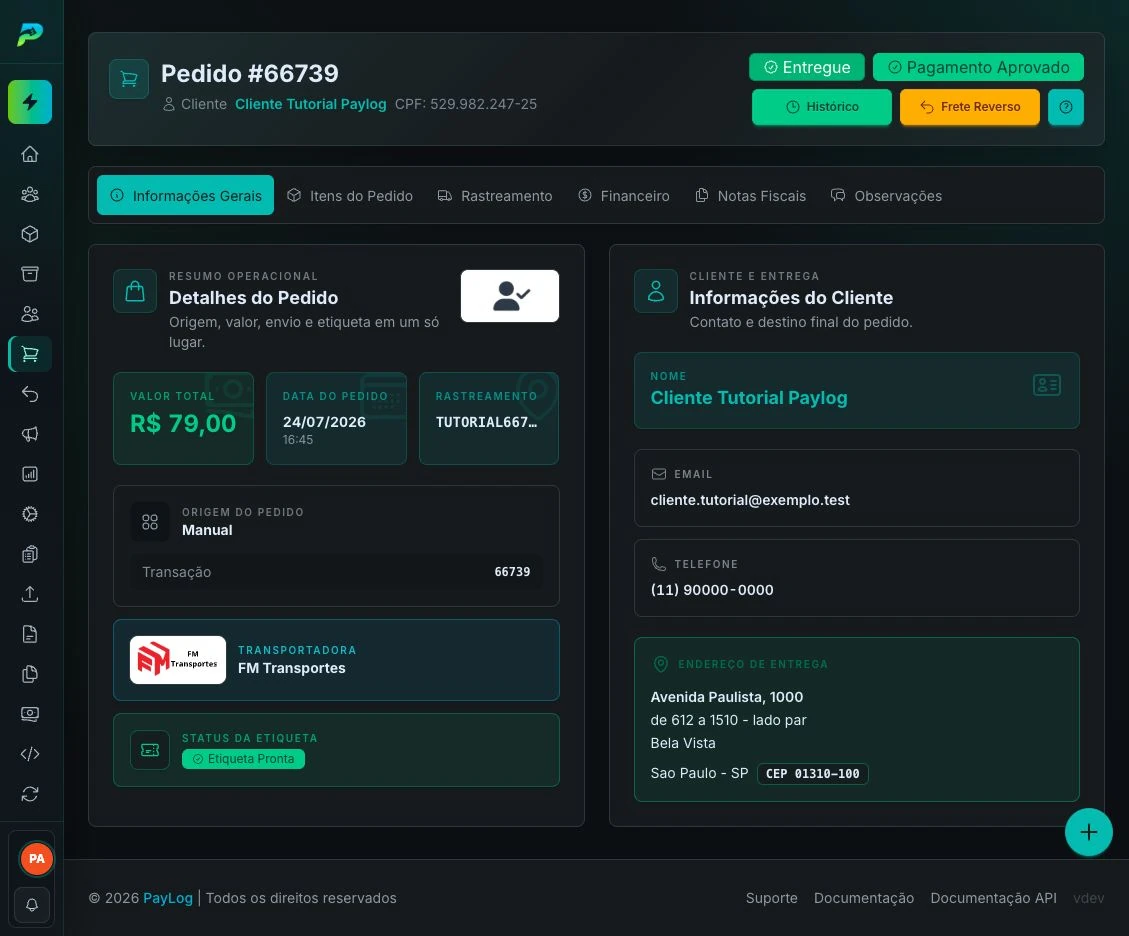The width and height of the screenshot is (1129, 936).
Task: Open the return arrow sidebar icon
Action: (30, 394)
